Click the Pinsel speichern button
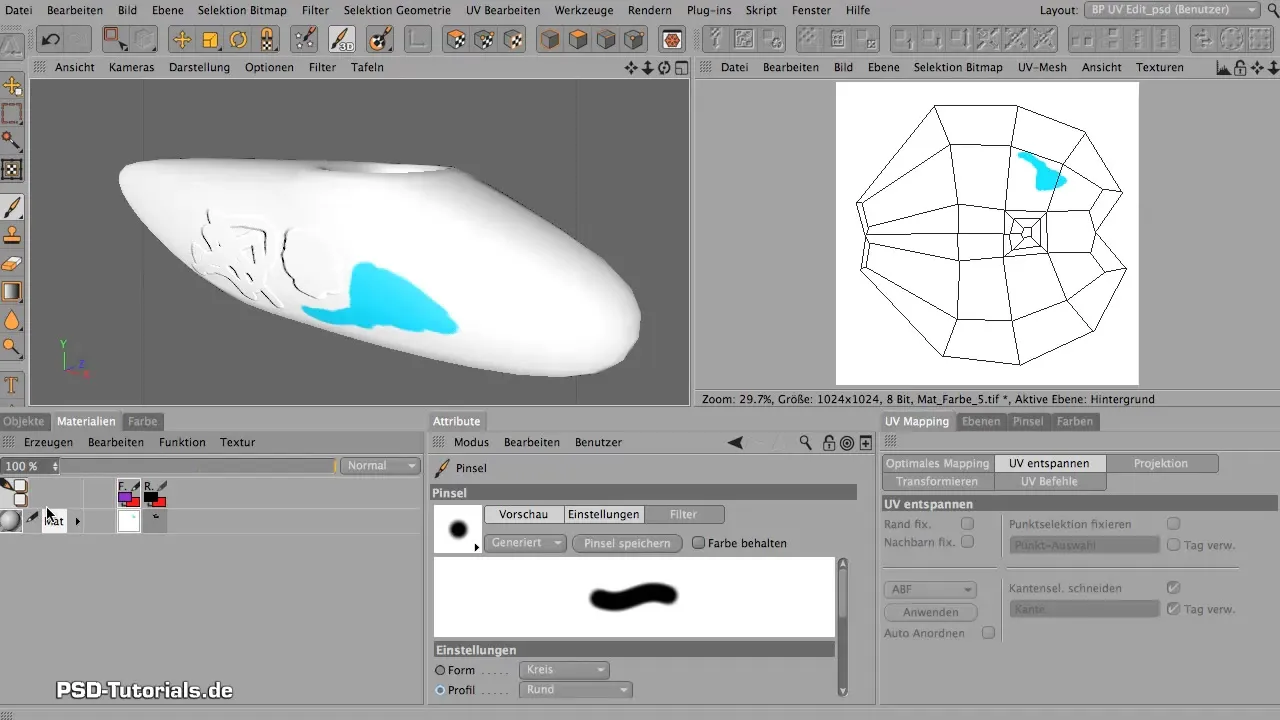 point(627,543)
